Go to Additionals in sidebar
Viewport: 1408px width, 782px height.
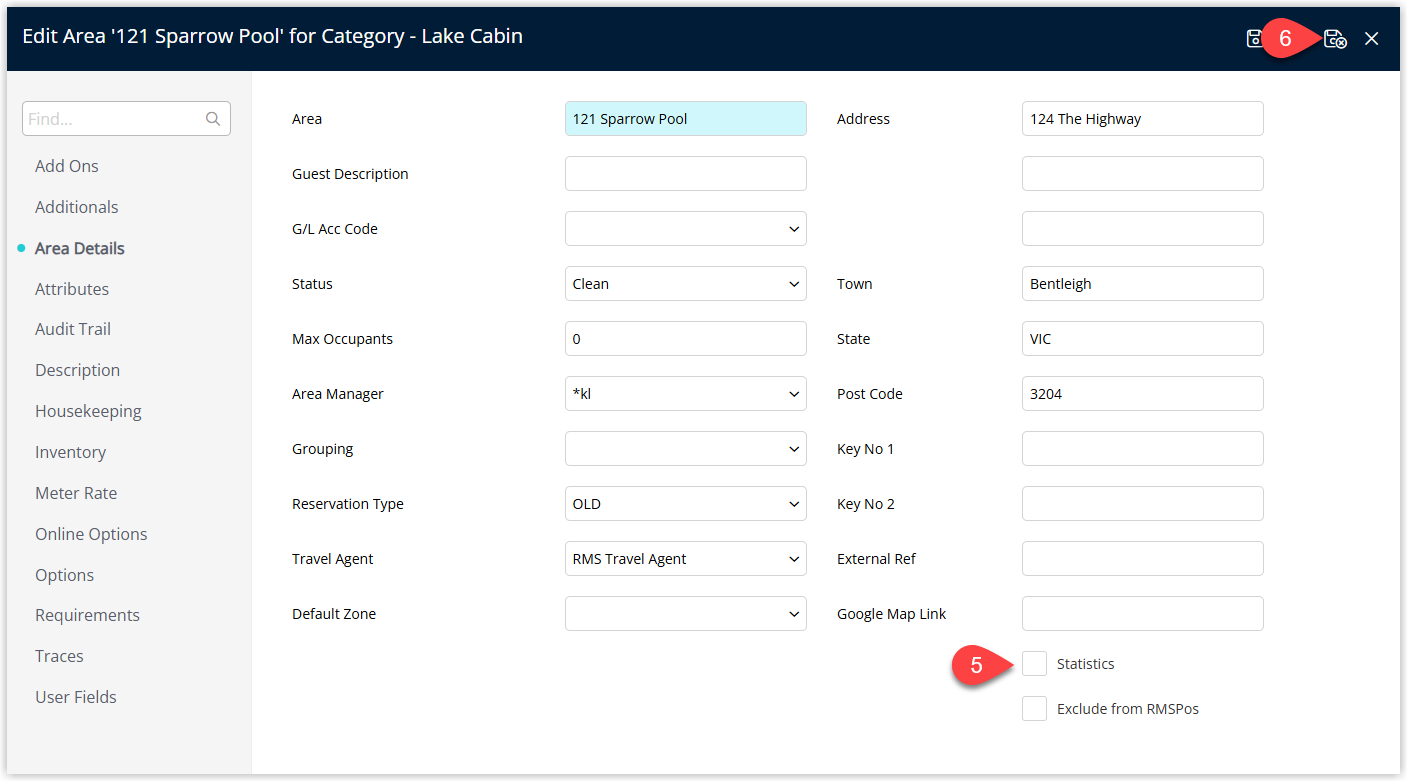tap(77, 207)
